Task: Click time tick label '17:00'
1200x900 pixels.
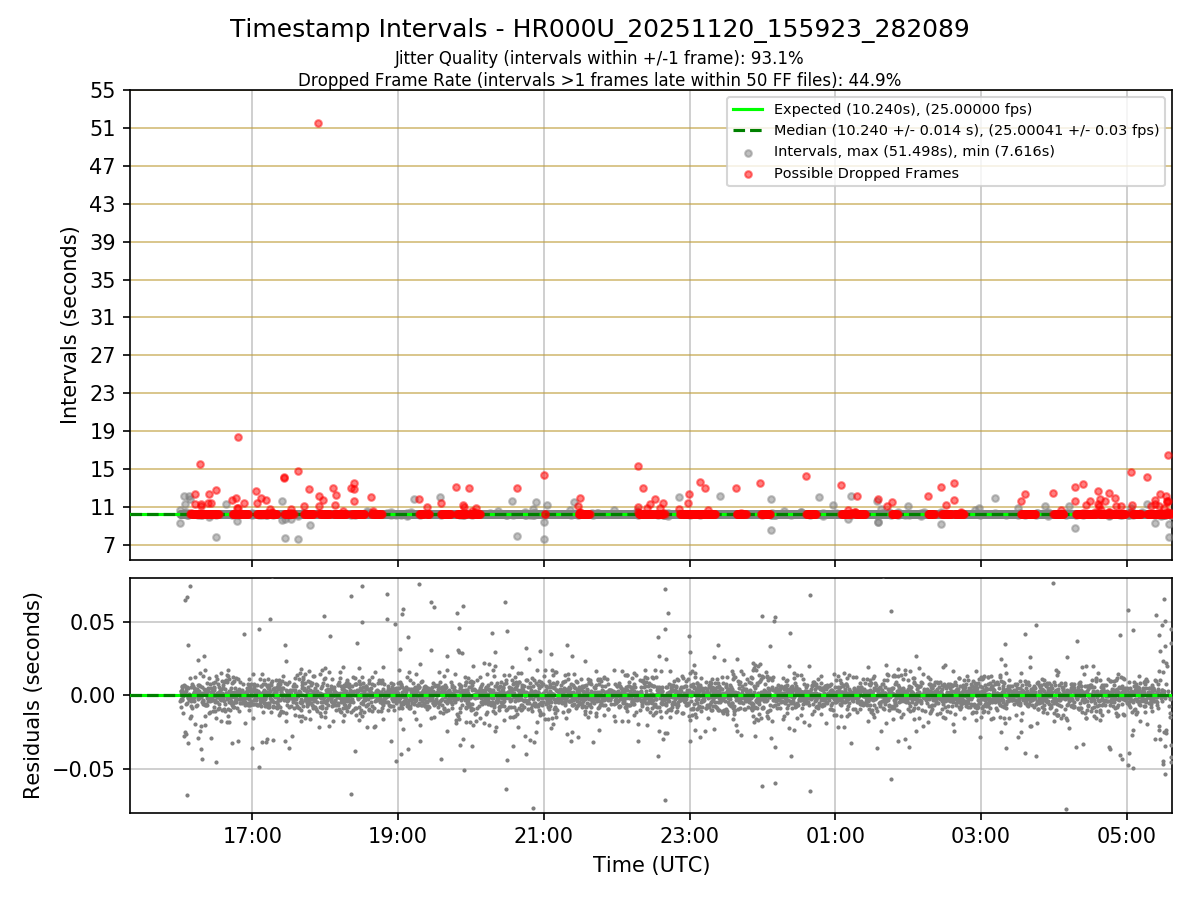Action: [252, 835]
